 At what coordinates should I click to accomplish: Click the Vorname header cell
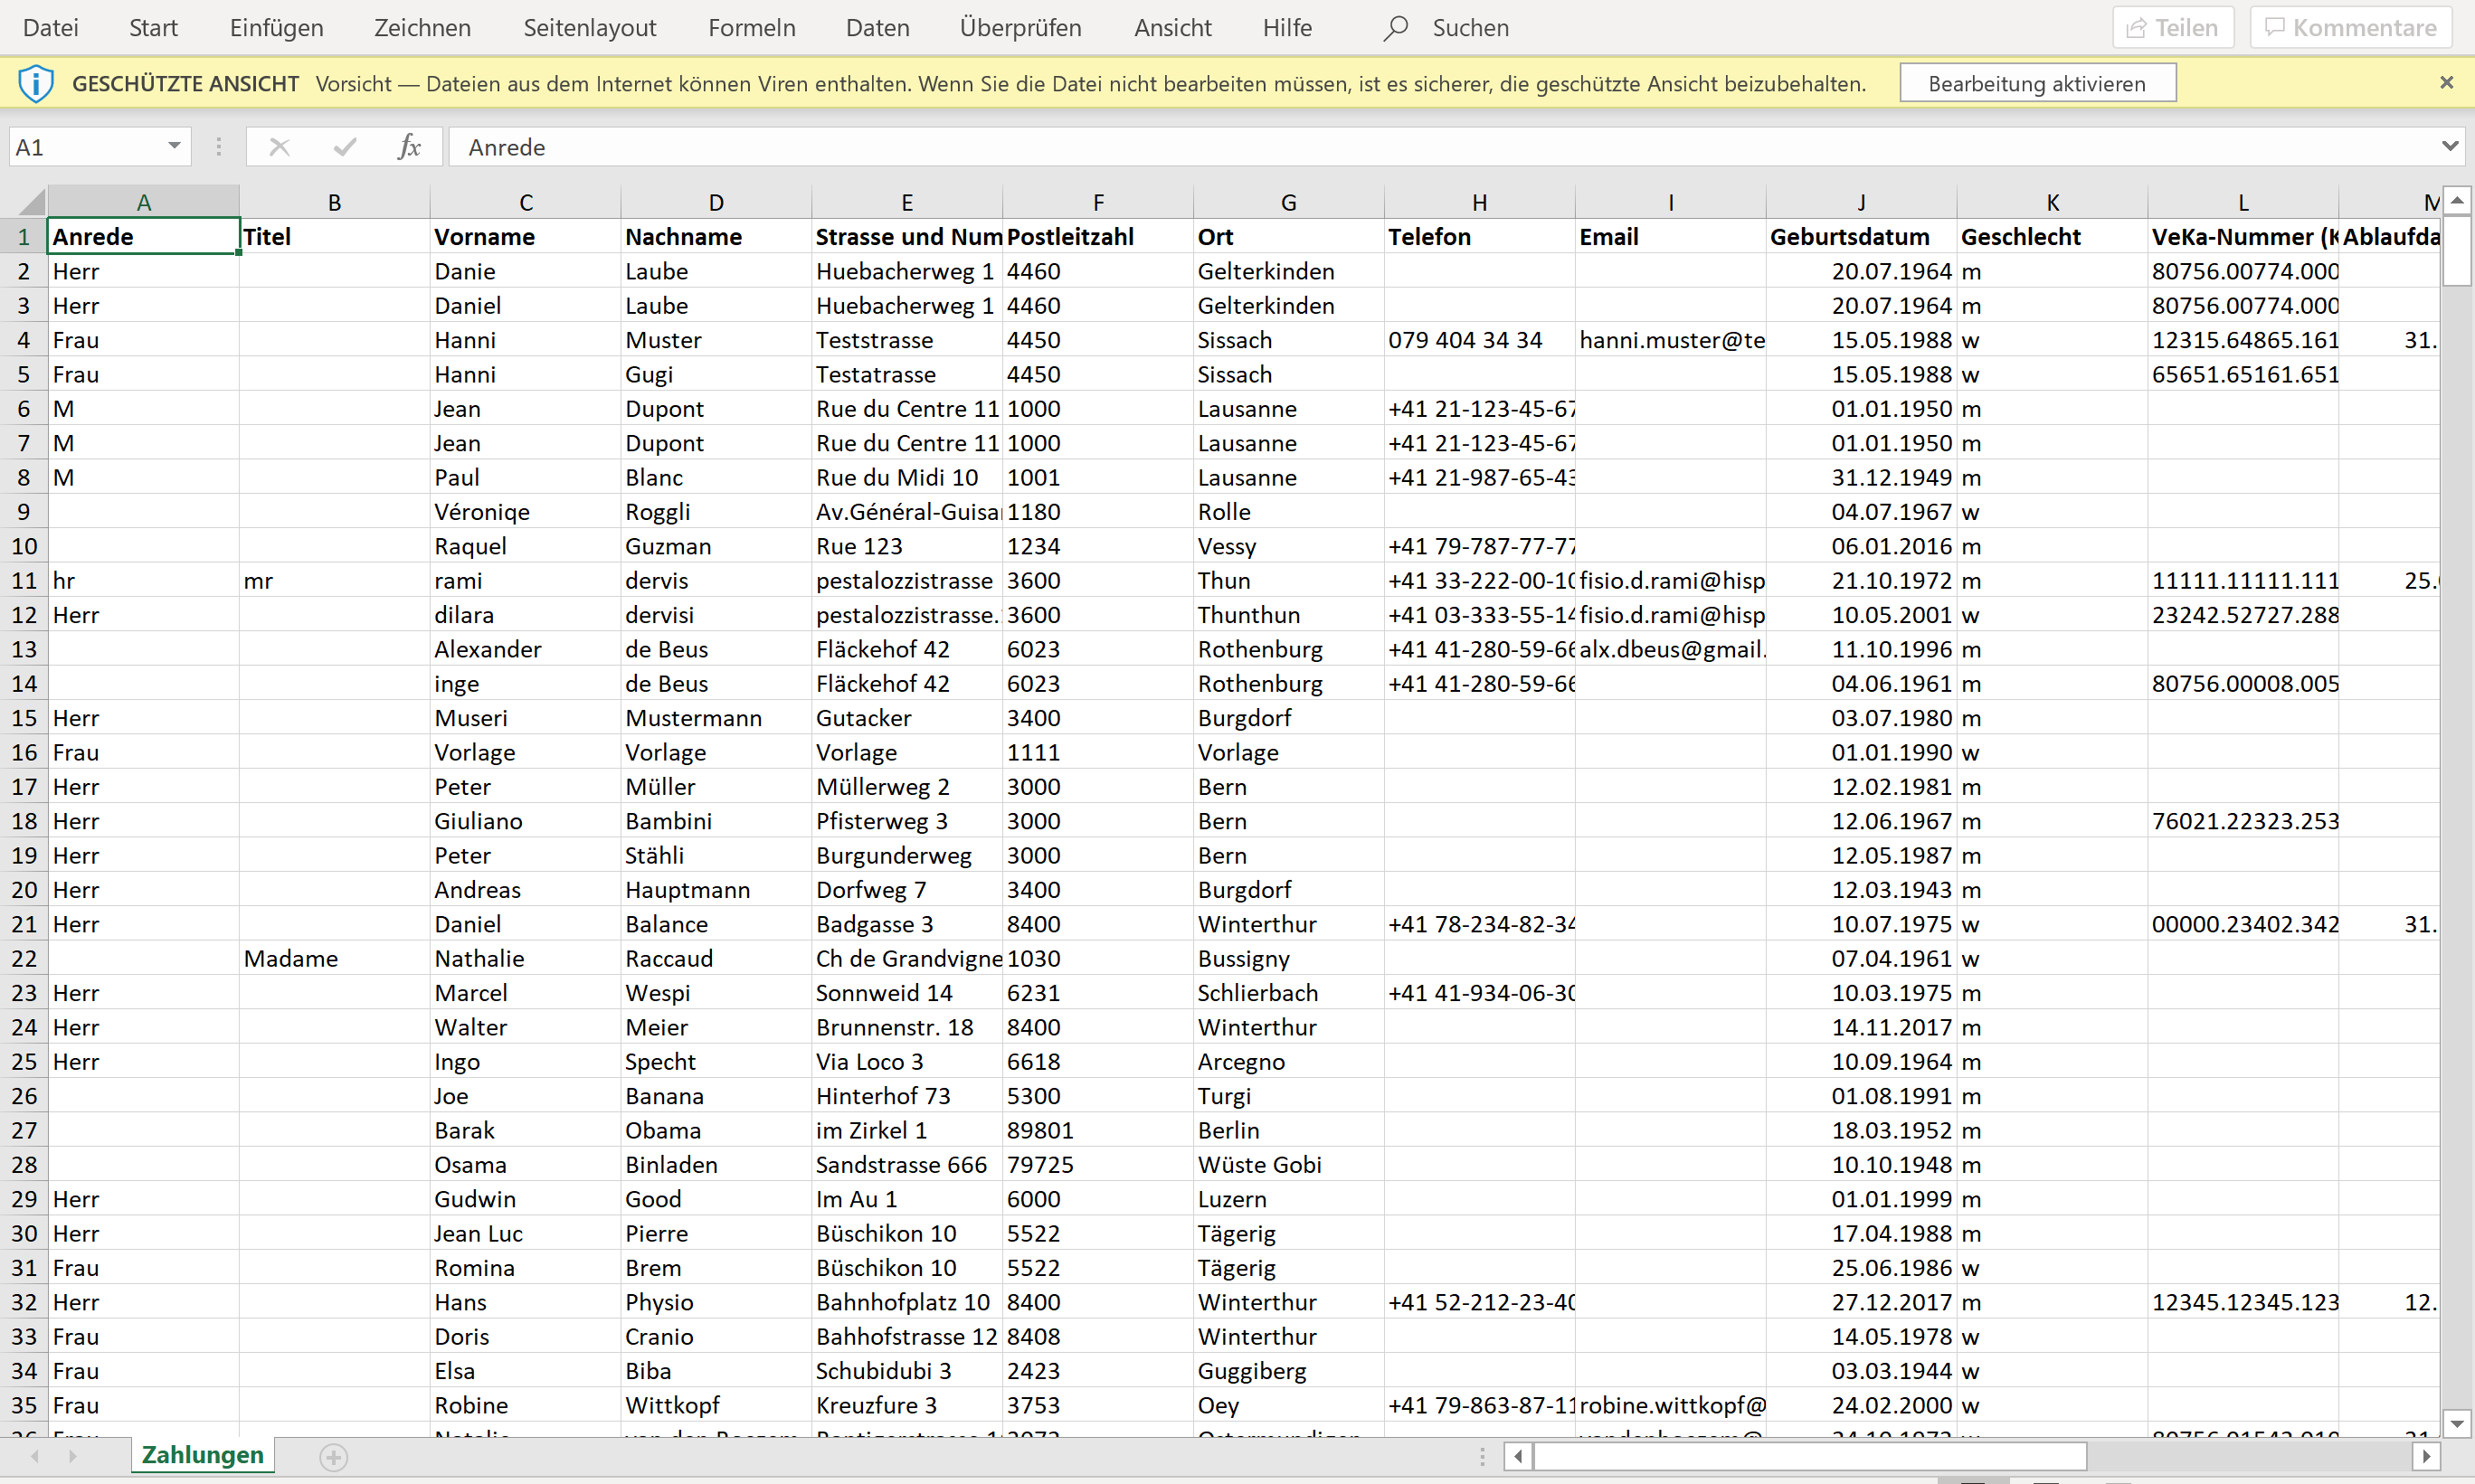[x=526, y=237]
